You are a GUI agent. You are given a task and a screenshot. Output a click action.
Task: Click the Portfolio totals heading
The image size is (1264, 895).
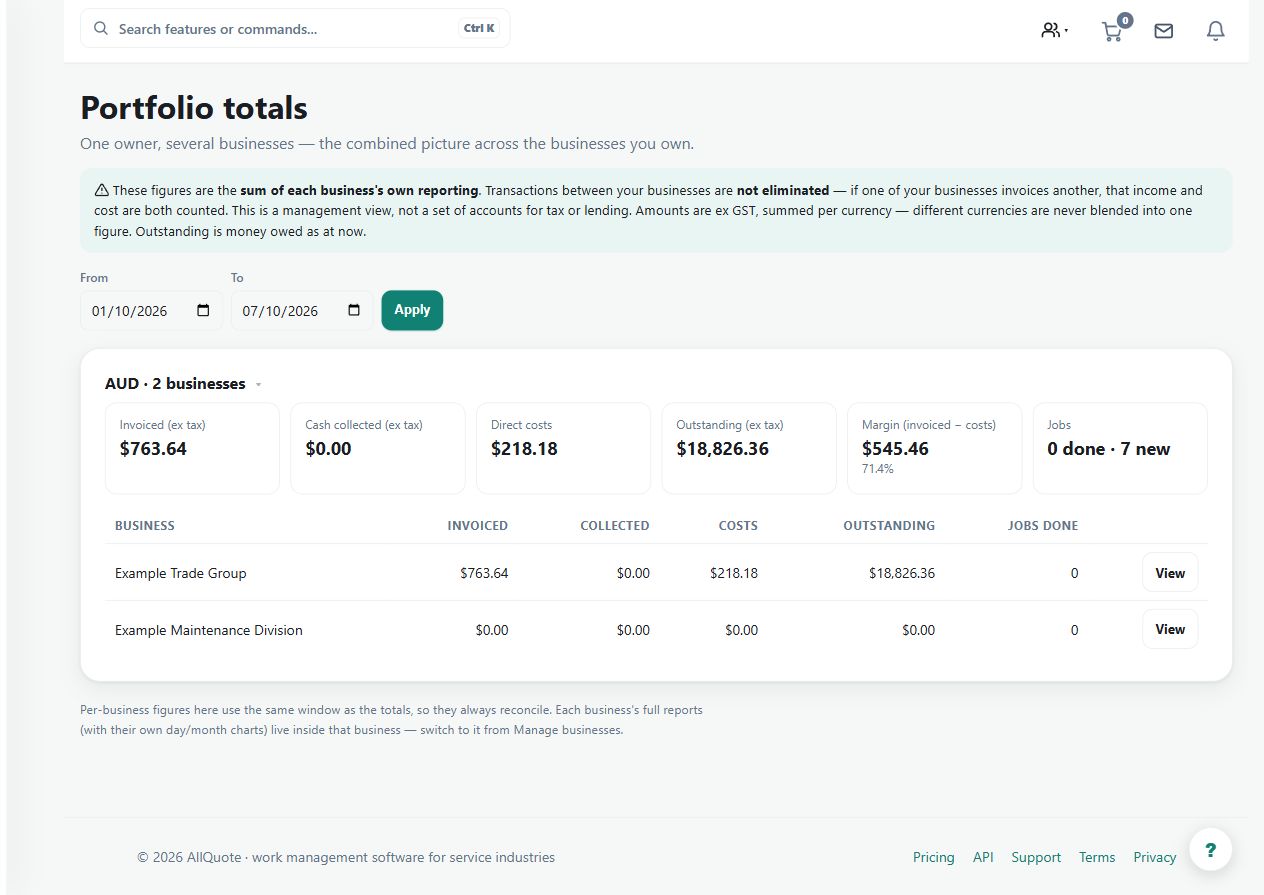click(194, 108)
